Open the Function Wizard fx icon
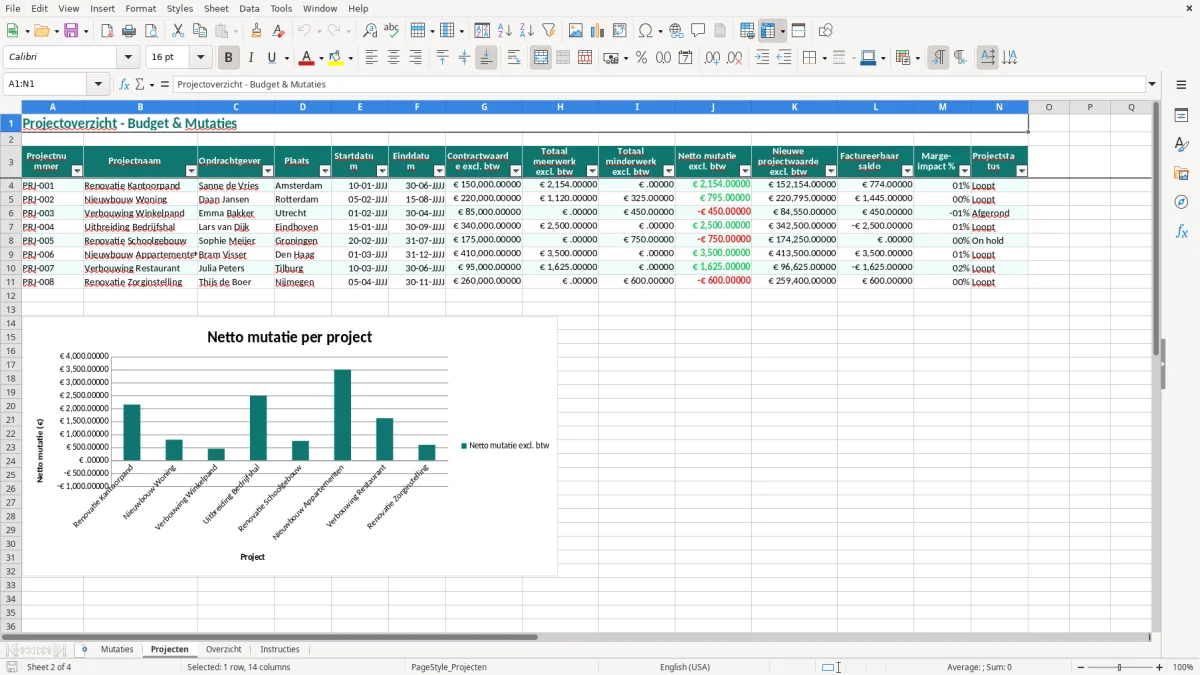 [x=125, y=85]
